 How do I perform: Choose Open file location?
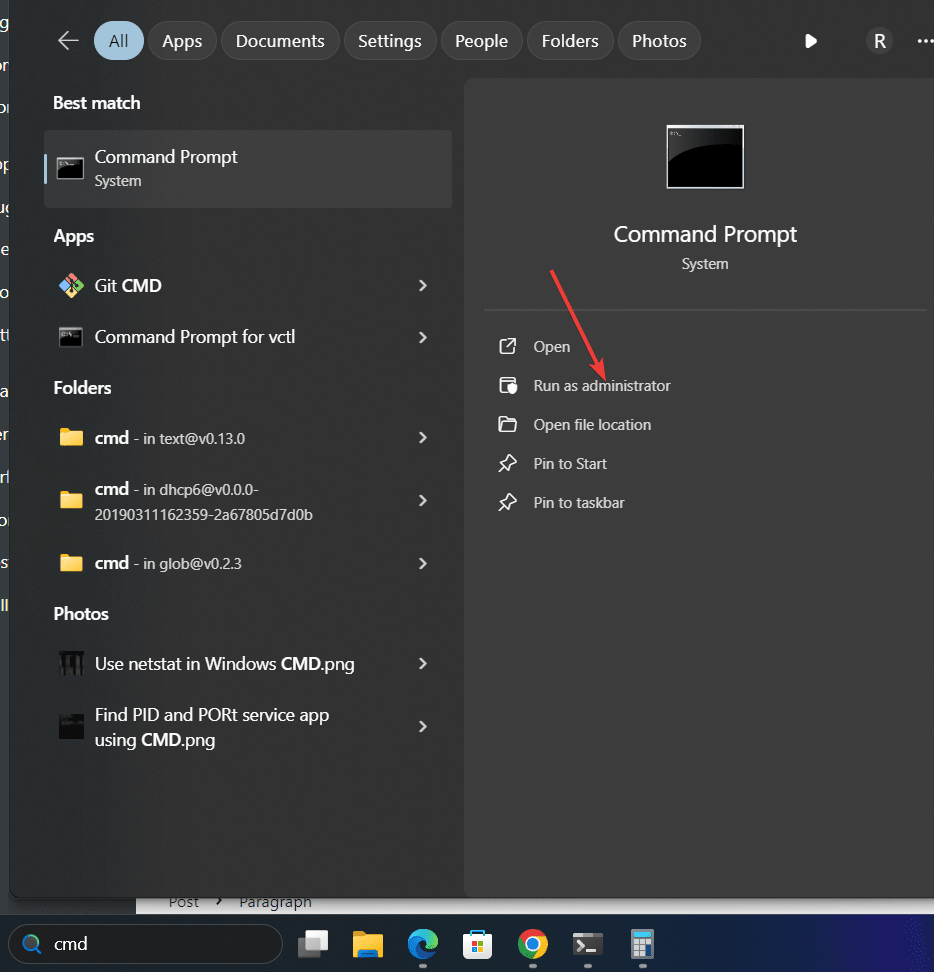[x=591, y=425]
